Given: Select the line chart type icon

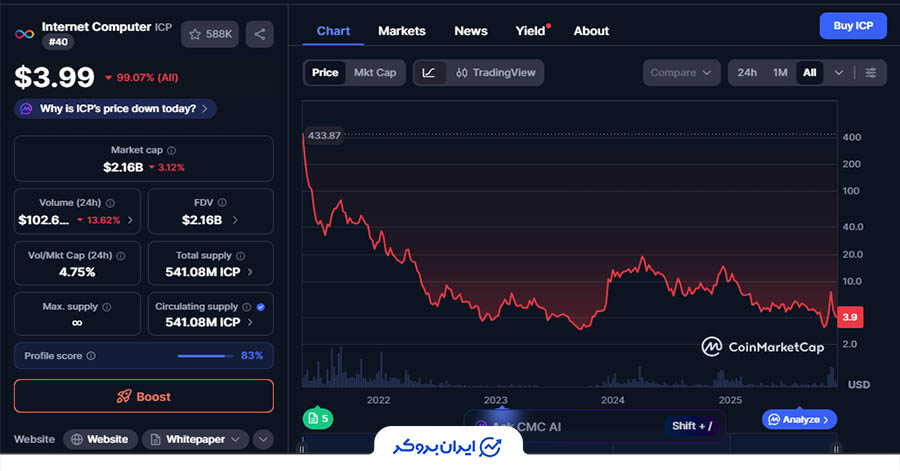Looking at the screenshot, I should 429,73.
